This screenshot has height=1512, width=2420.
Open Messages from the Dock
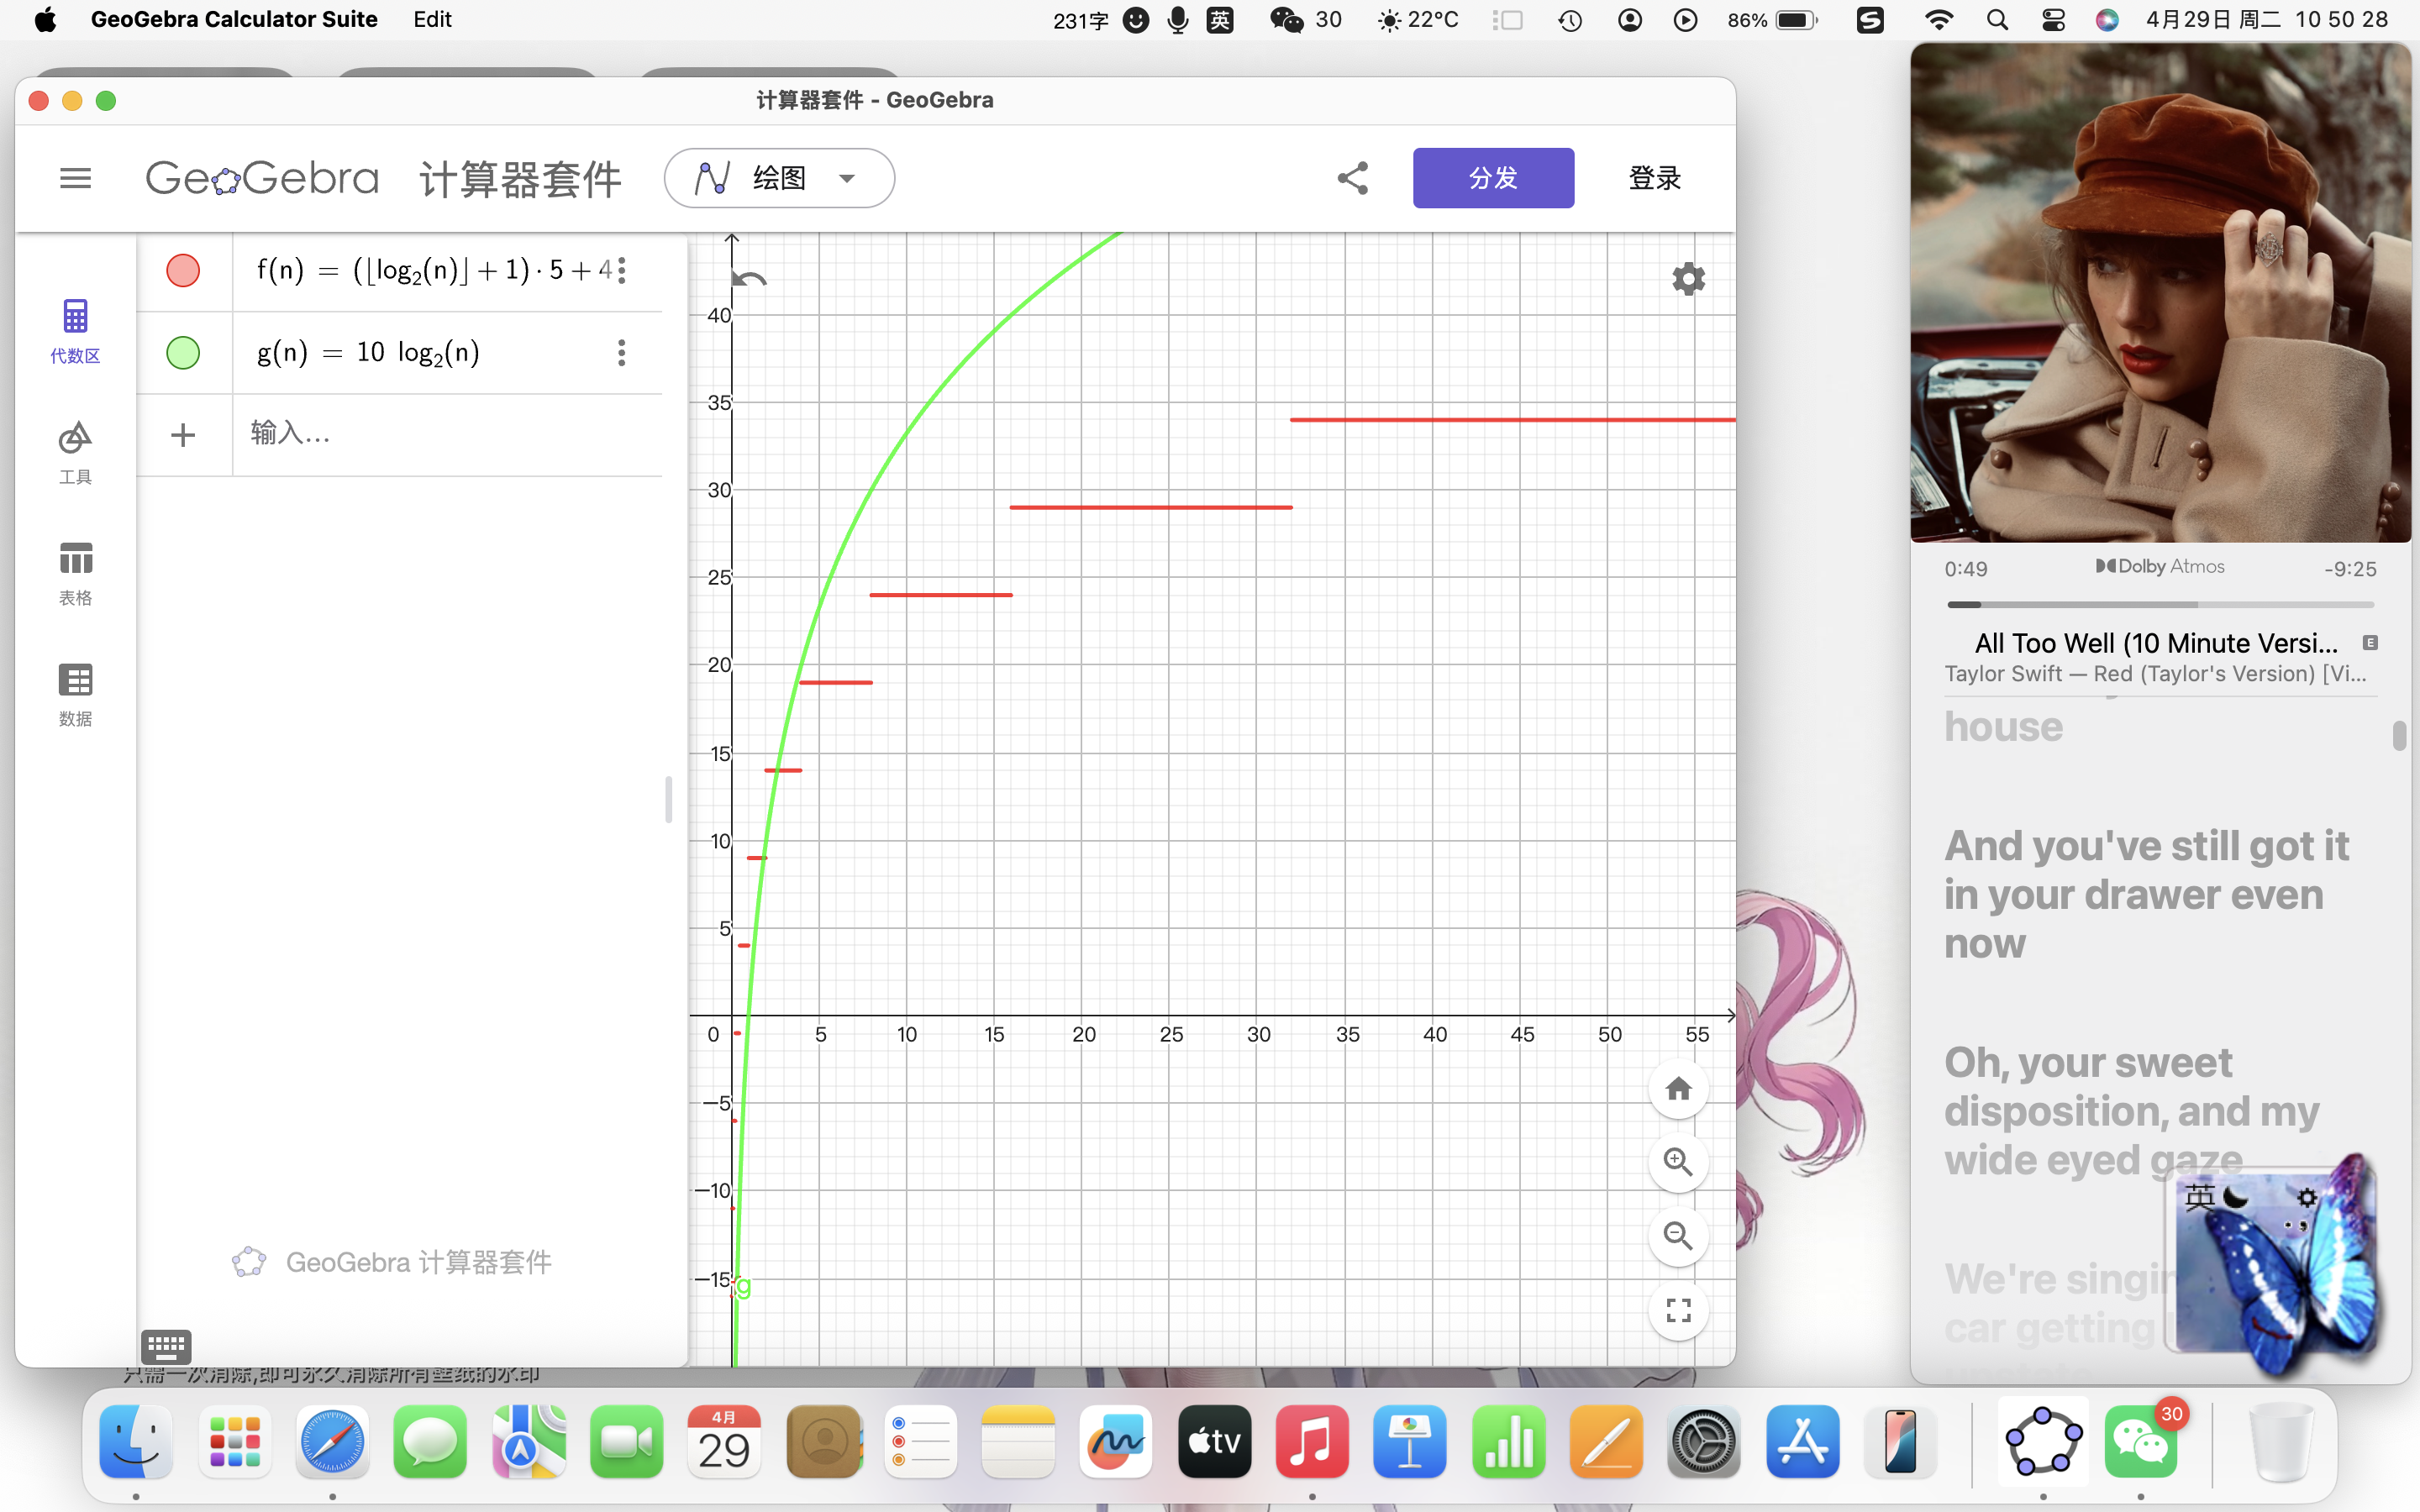click(430, 1442)
